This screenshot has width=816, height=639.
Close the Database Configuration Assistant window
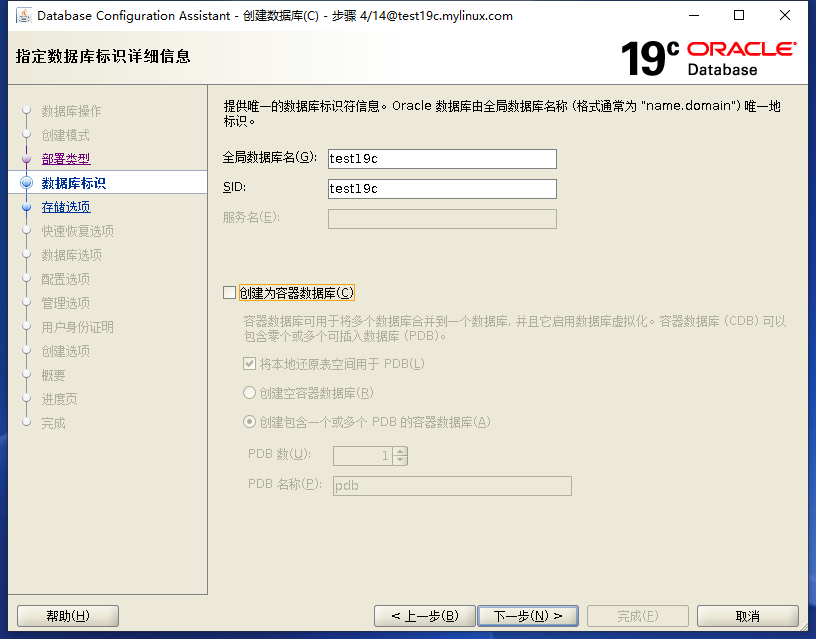785,16
